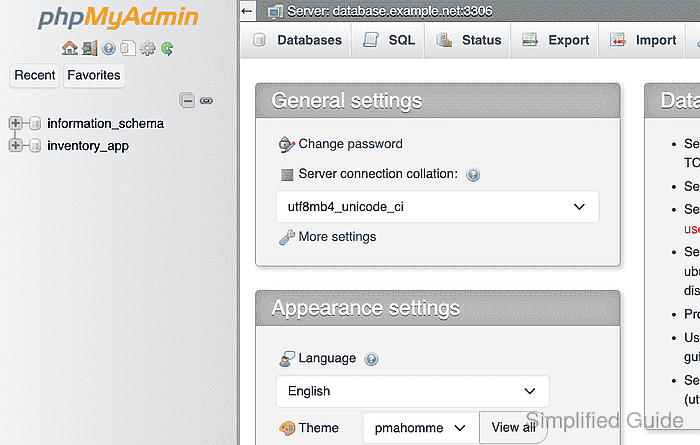
Task: Click the Change password key icon
Action: click(x=287, y=144)
